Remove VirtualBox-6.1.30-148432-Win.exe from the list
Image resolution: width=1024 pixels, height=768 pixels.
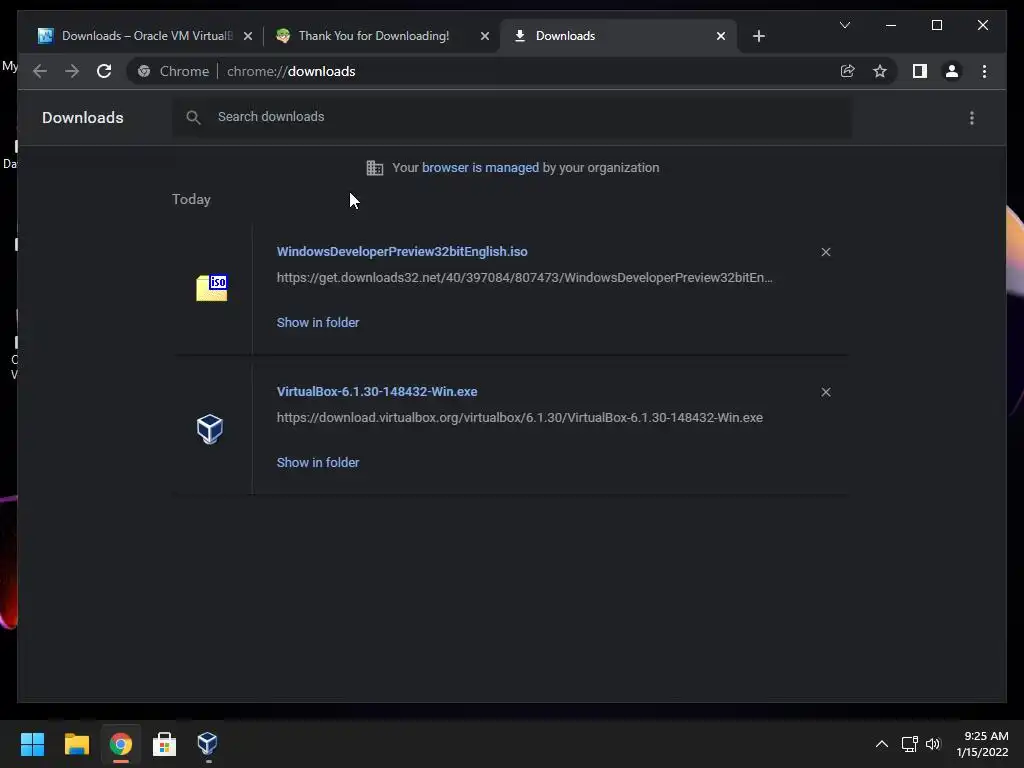825,392
